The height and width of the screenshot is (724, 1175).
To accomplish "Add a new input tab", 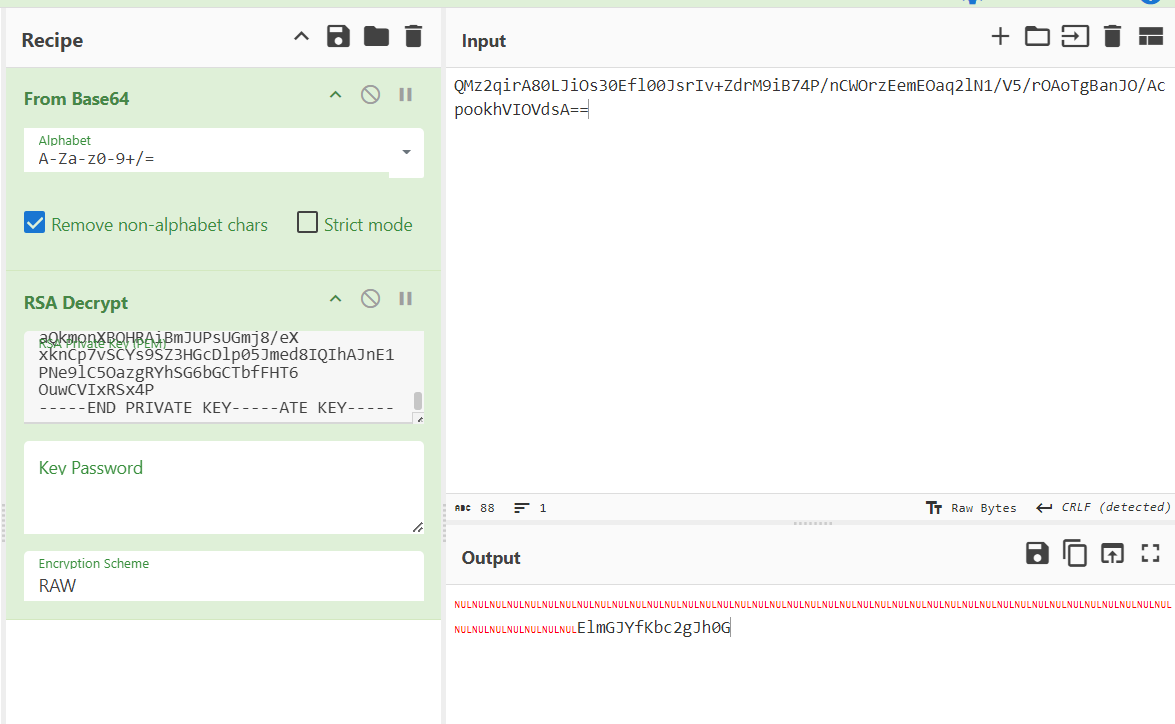I will point(1000,36).
